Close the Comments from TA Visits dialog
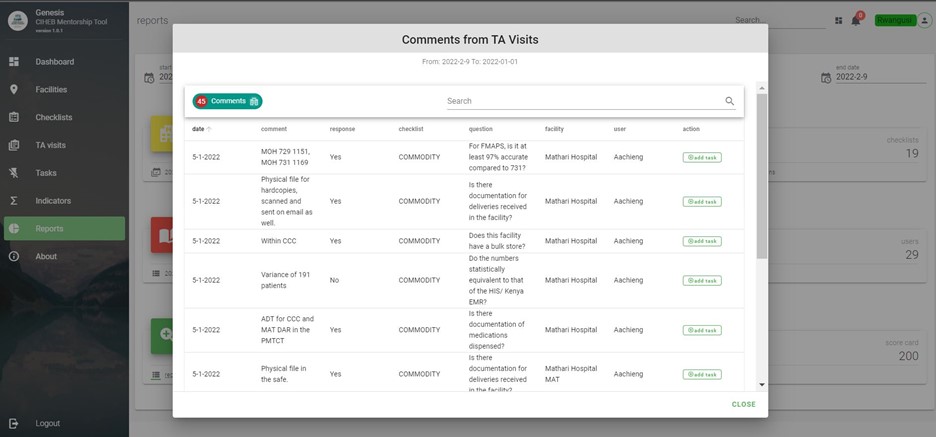 pyautogui.click(x=743, y=404)
